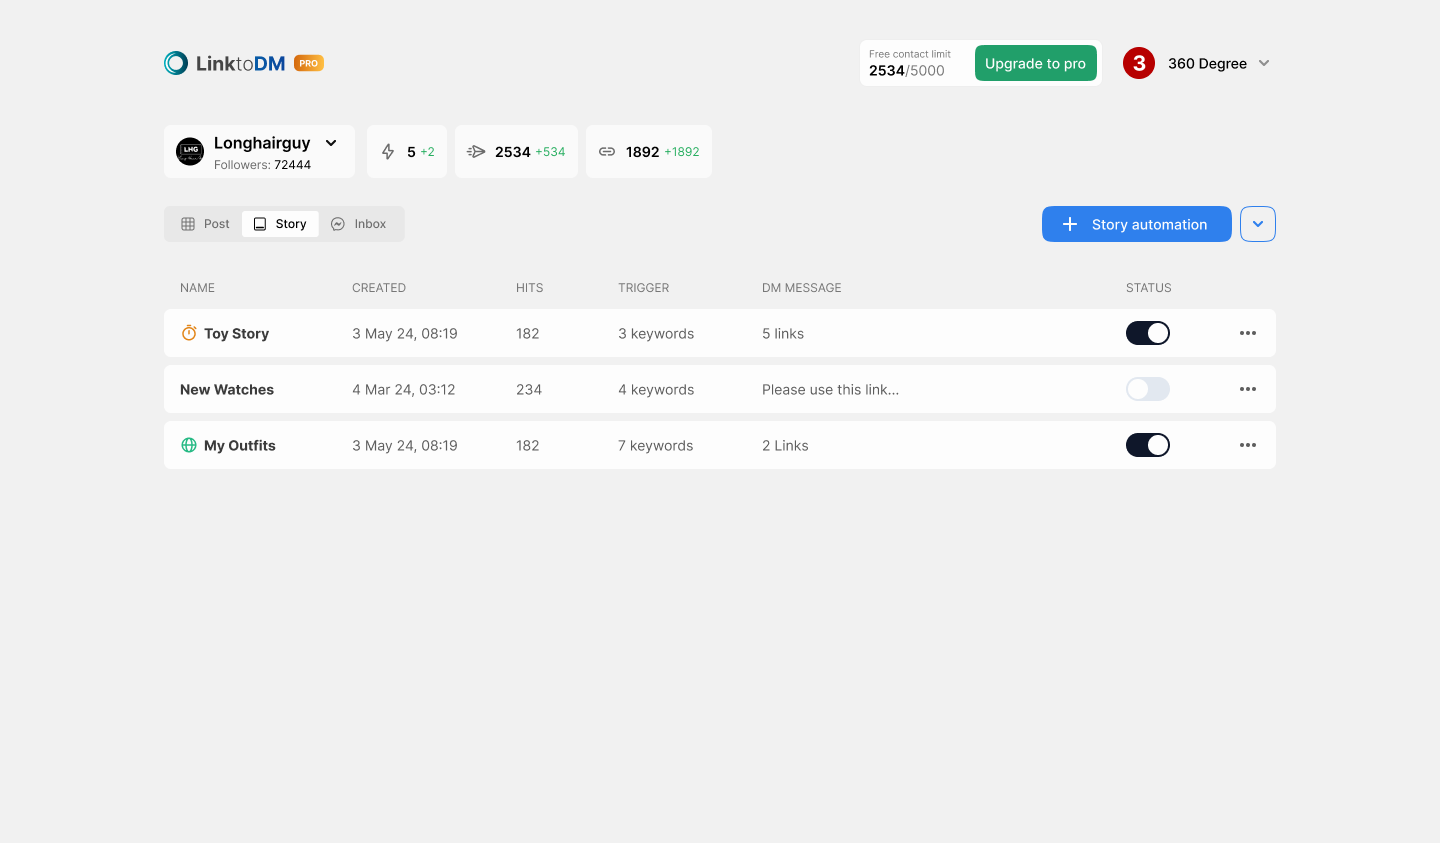
Task: Open the 360 Degree profile dropdown
Action: coord(1264,63)
